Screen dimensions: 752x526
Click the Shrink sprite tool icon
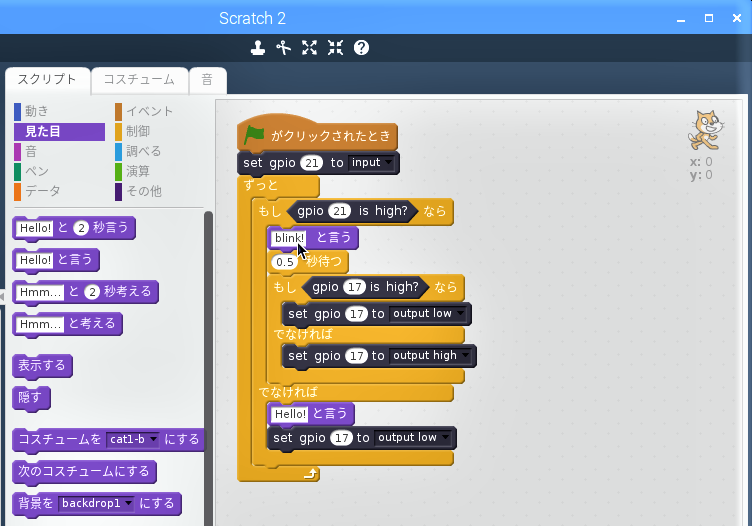coord(335,47)
